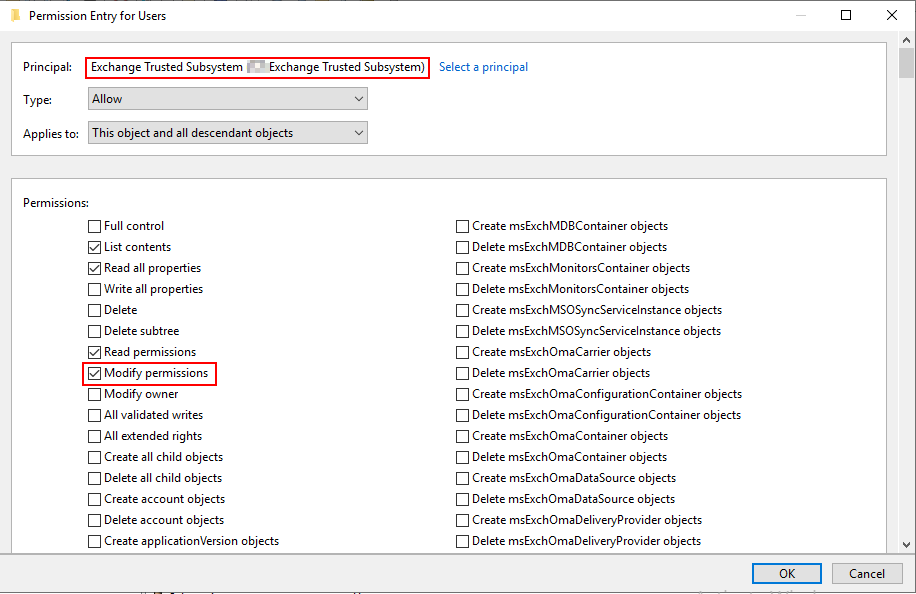This screenshot has height=594, width=916.
Task: Uncheck the List contents checkbox
Action: [x=94, y=247]
